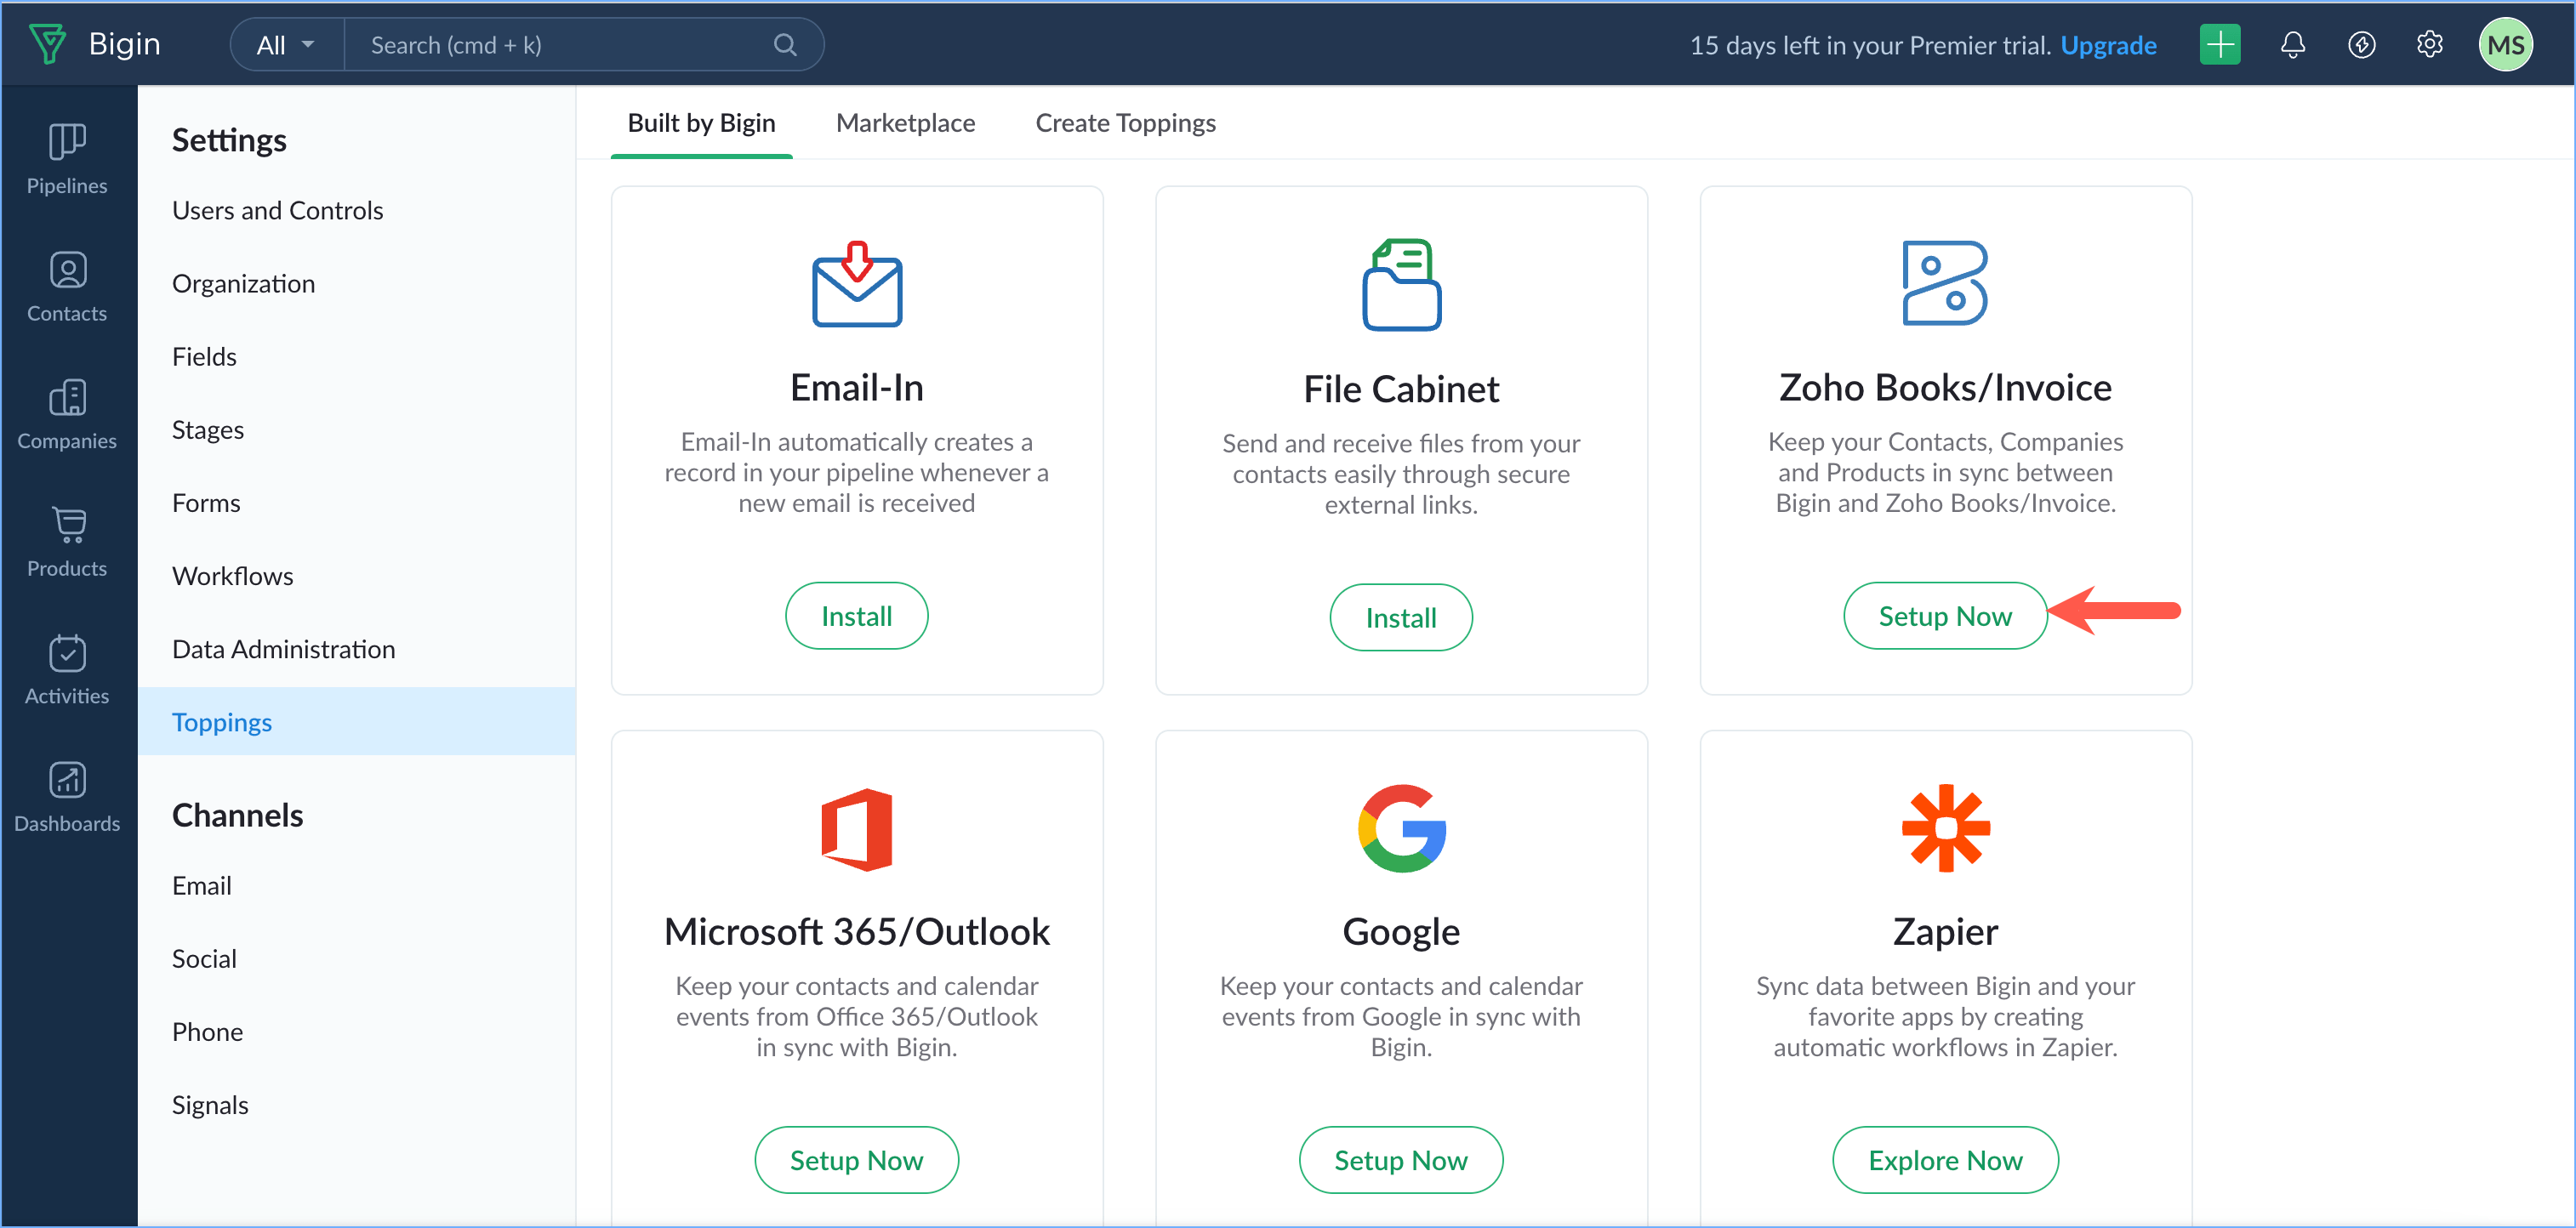Switch to the Create Toppings tab
This screenshot has width=2576, height=1228.
1125,123
